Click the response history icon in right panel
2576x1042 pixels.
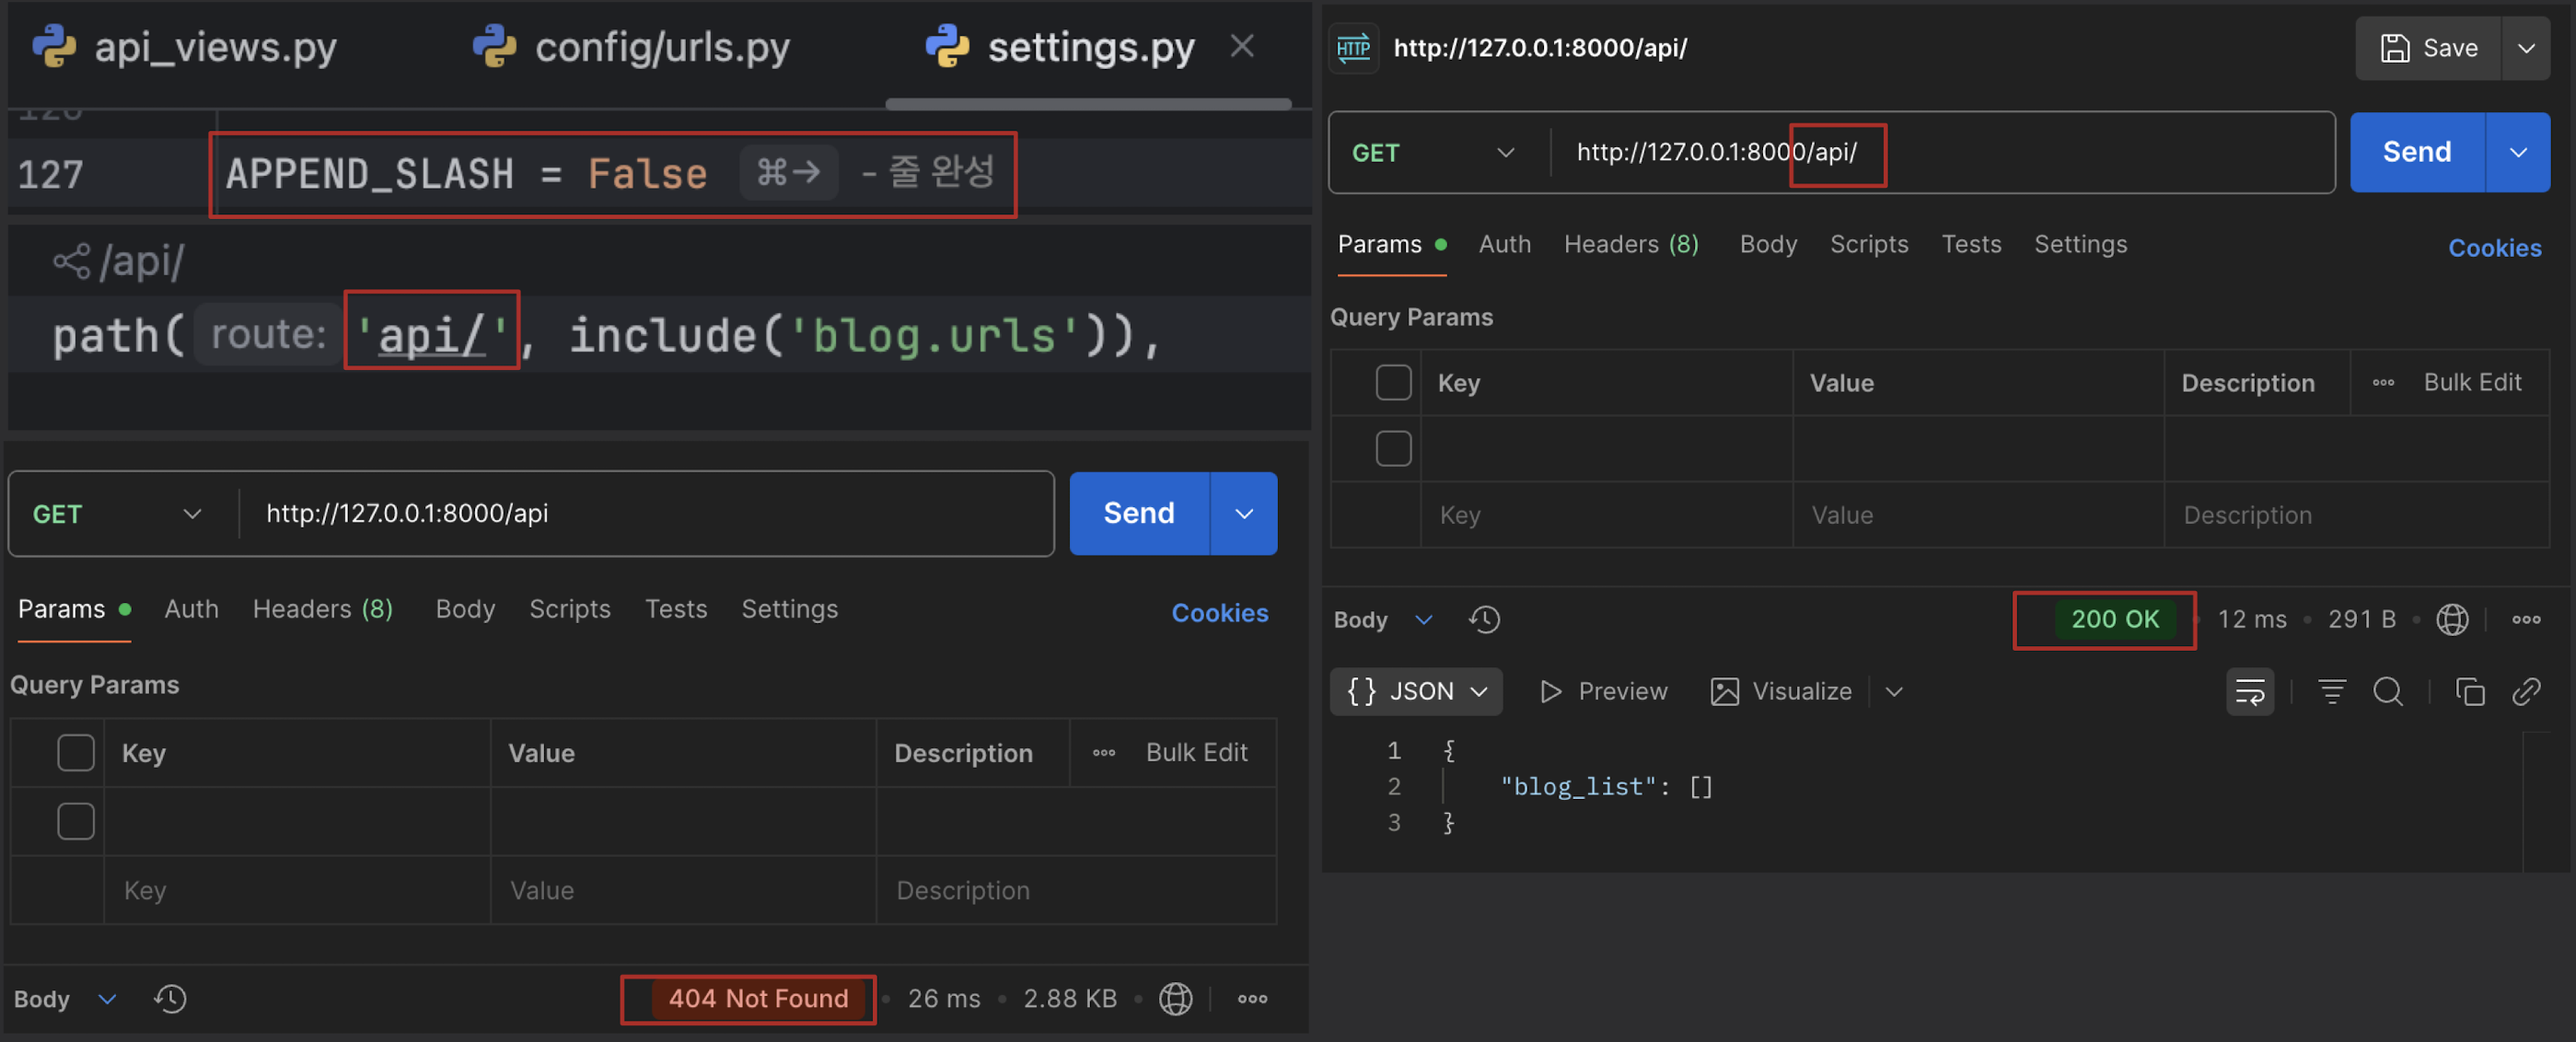point(1484,620)
